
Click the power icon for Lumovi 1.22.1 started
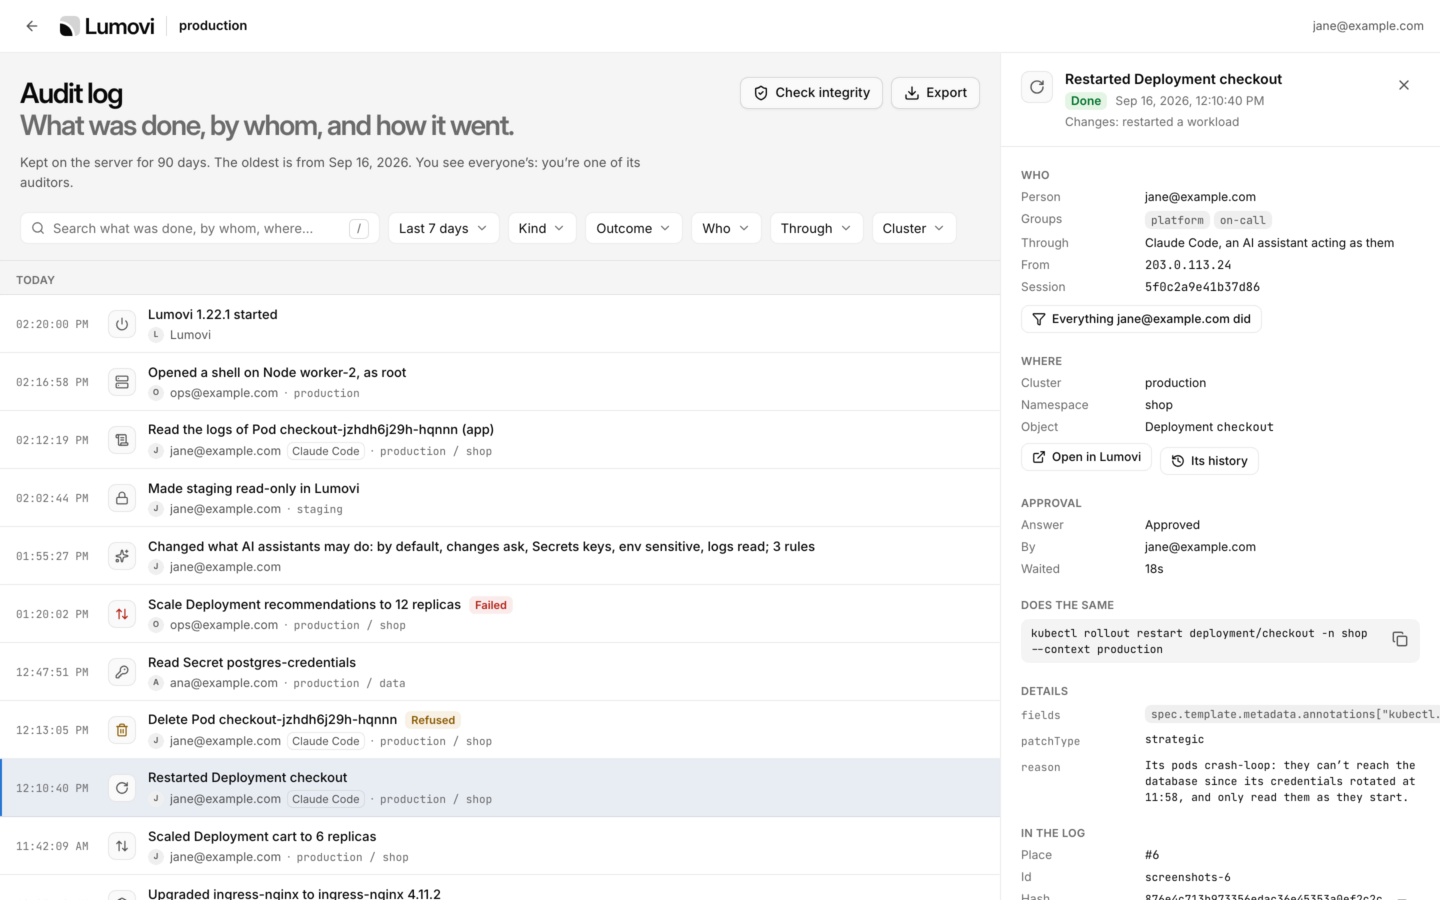click(122, 324)
